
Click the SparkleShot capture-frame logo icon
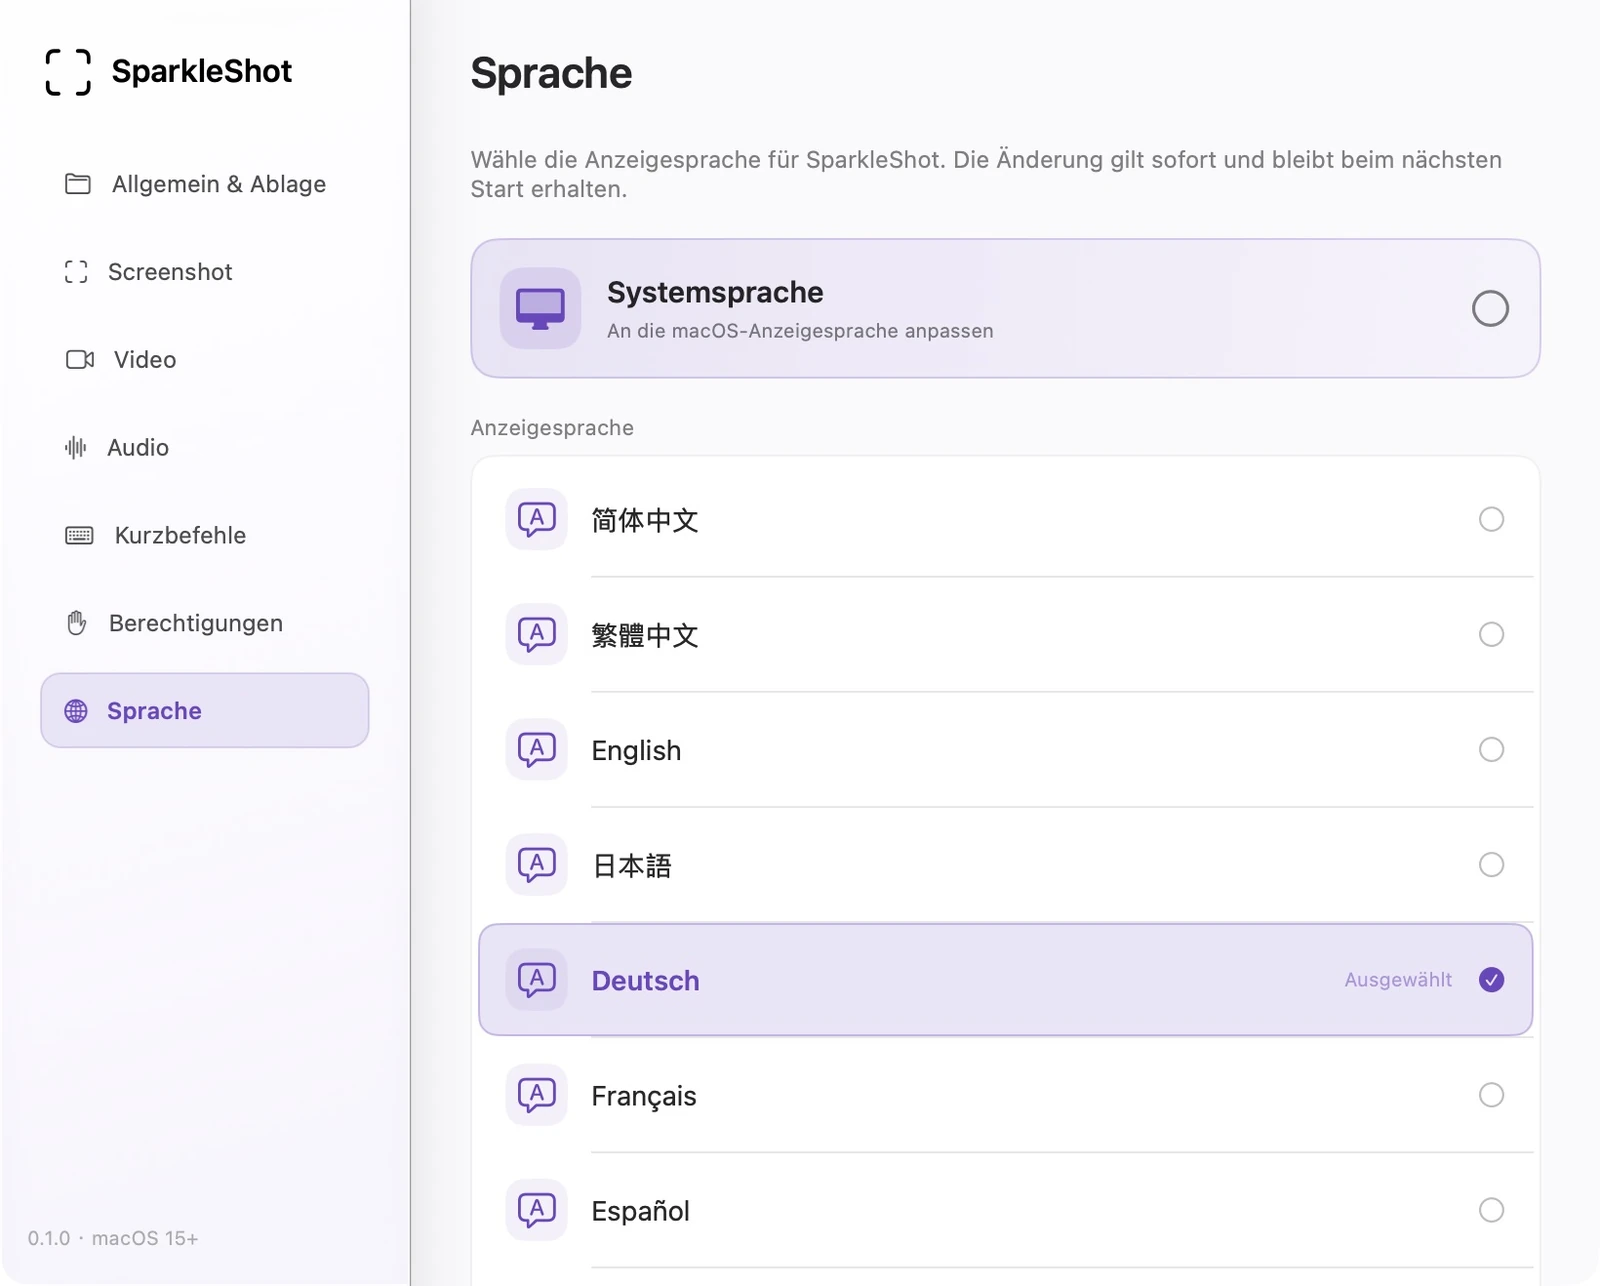tap(68, 72)
